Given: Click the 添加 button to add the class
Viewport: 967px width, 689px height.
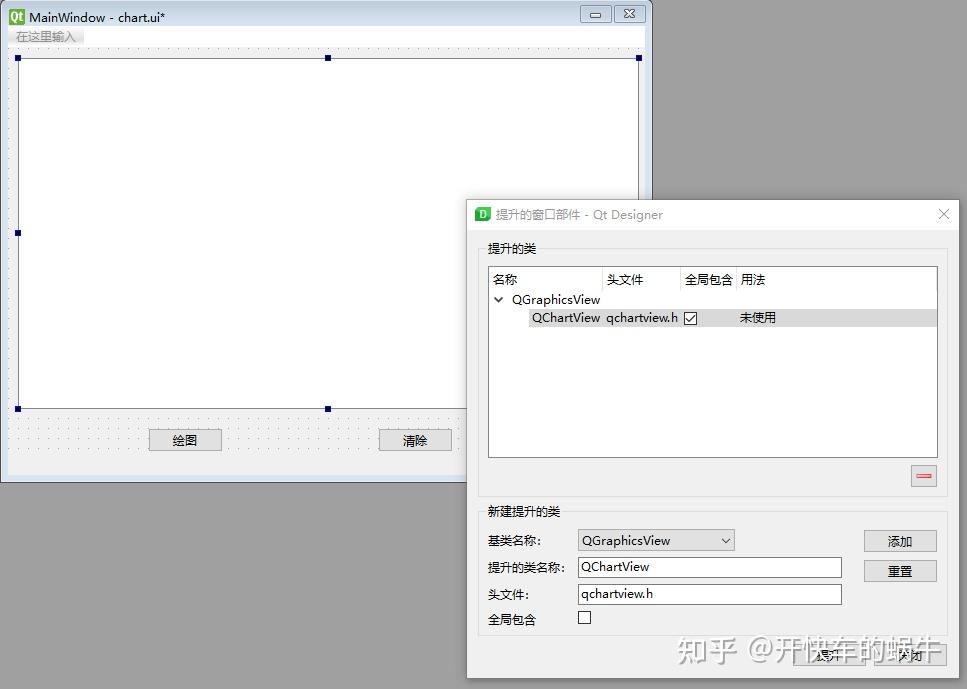Looking at the screenshot, I should pyautogui.click(x=899, y=540).
